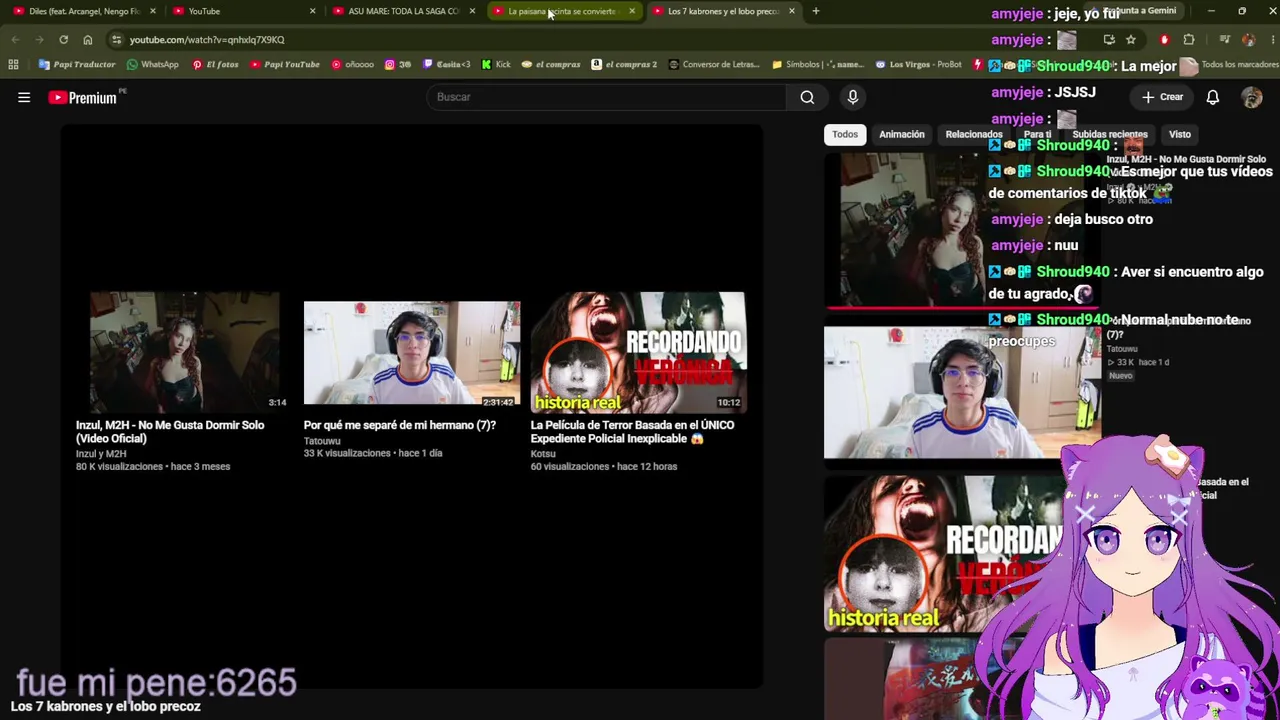Image resolution: width=1280 pixels, height=720 pixels.
Task: Expand the 'Símbolos' bookmarks folder
Action: [817, 65]
